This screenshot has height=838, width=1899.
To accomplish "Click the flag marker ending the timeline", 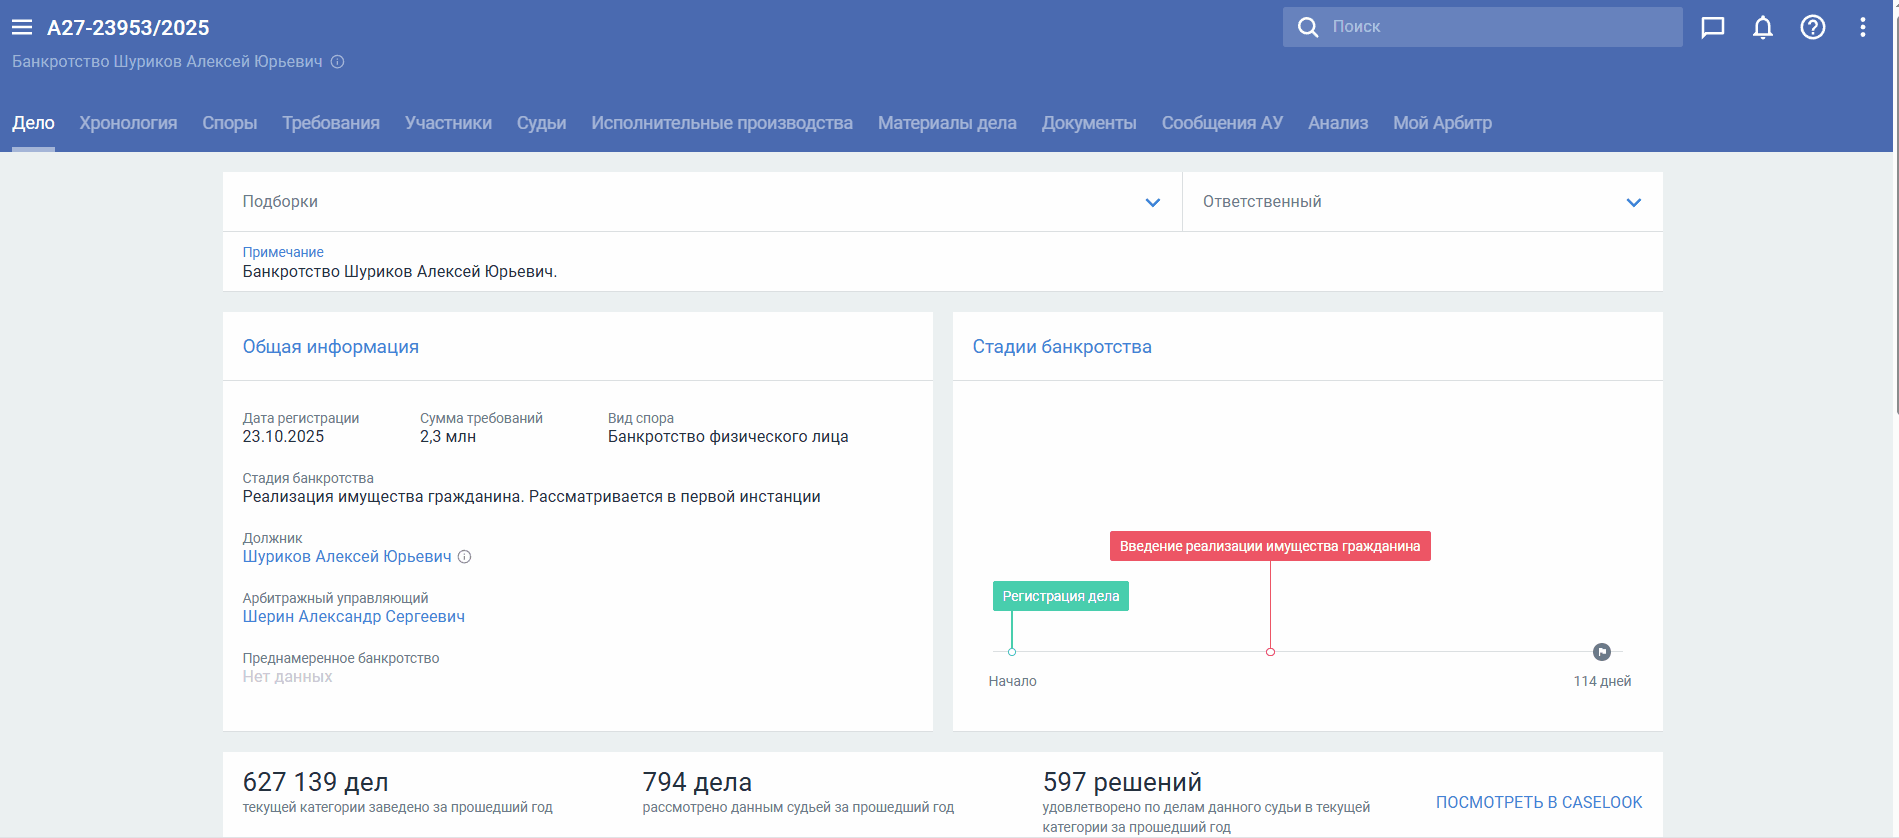I will pos(1601,652).
